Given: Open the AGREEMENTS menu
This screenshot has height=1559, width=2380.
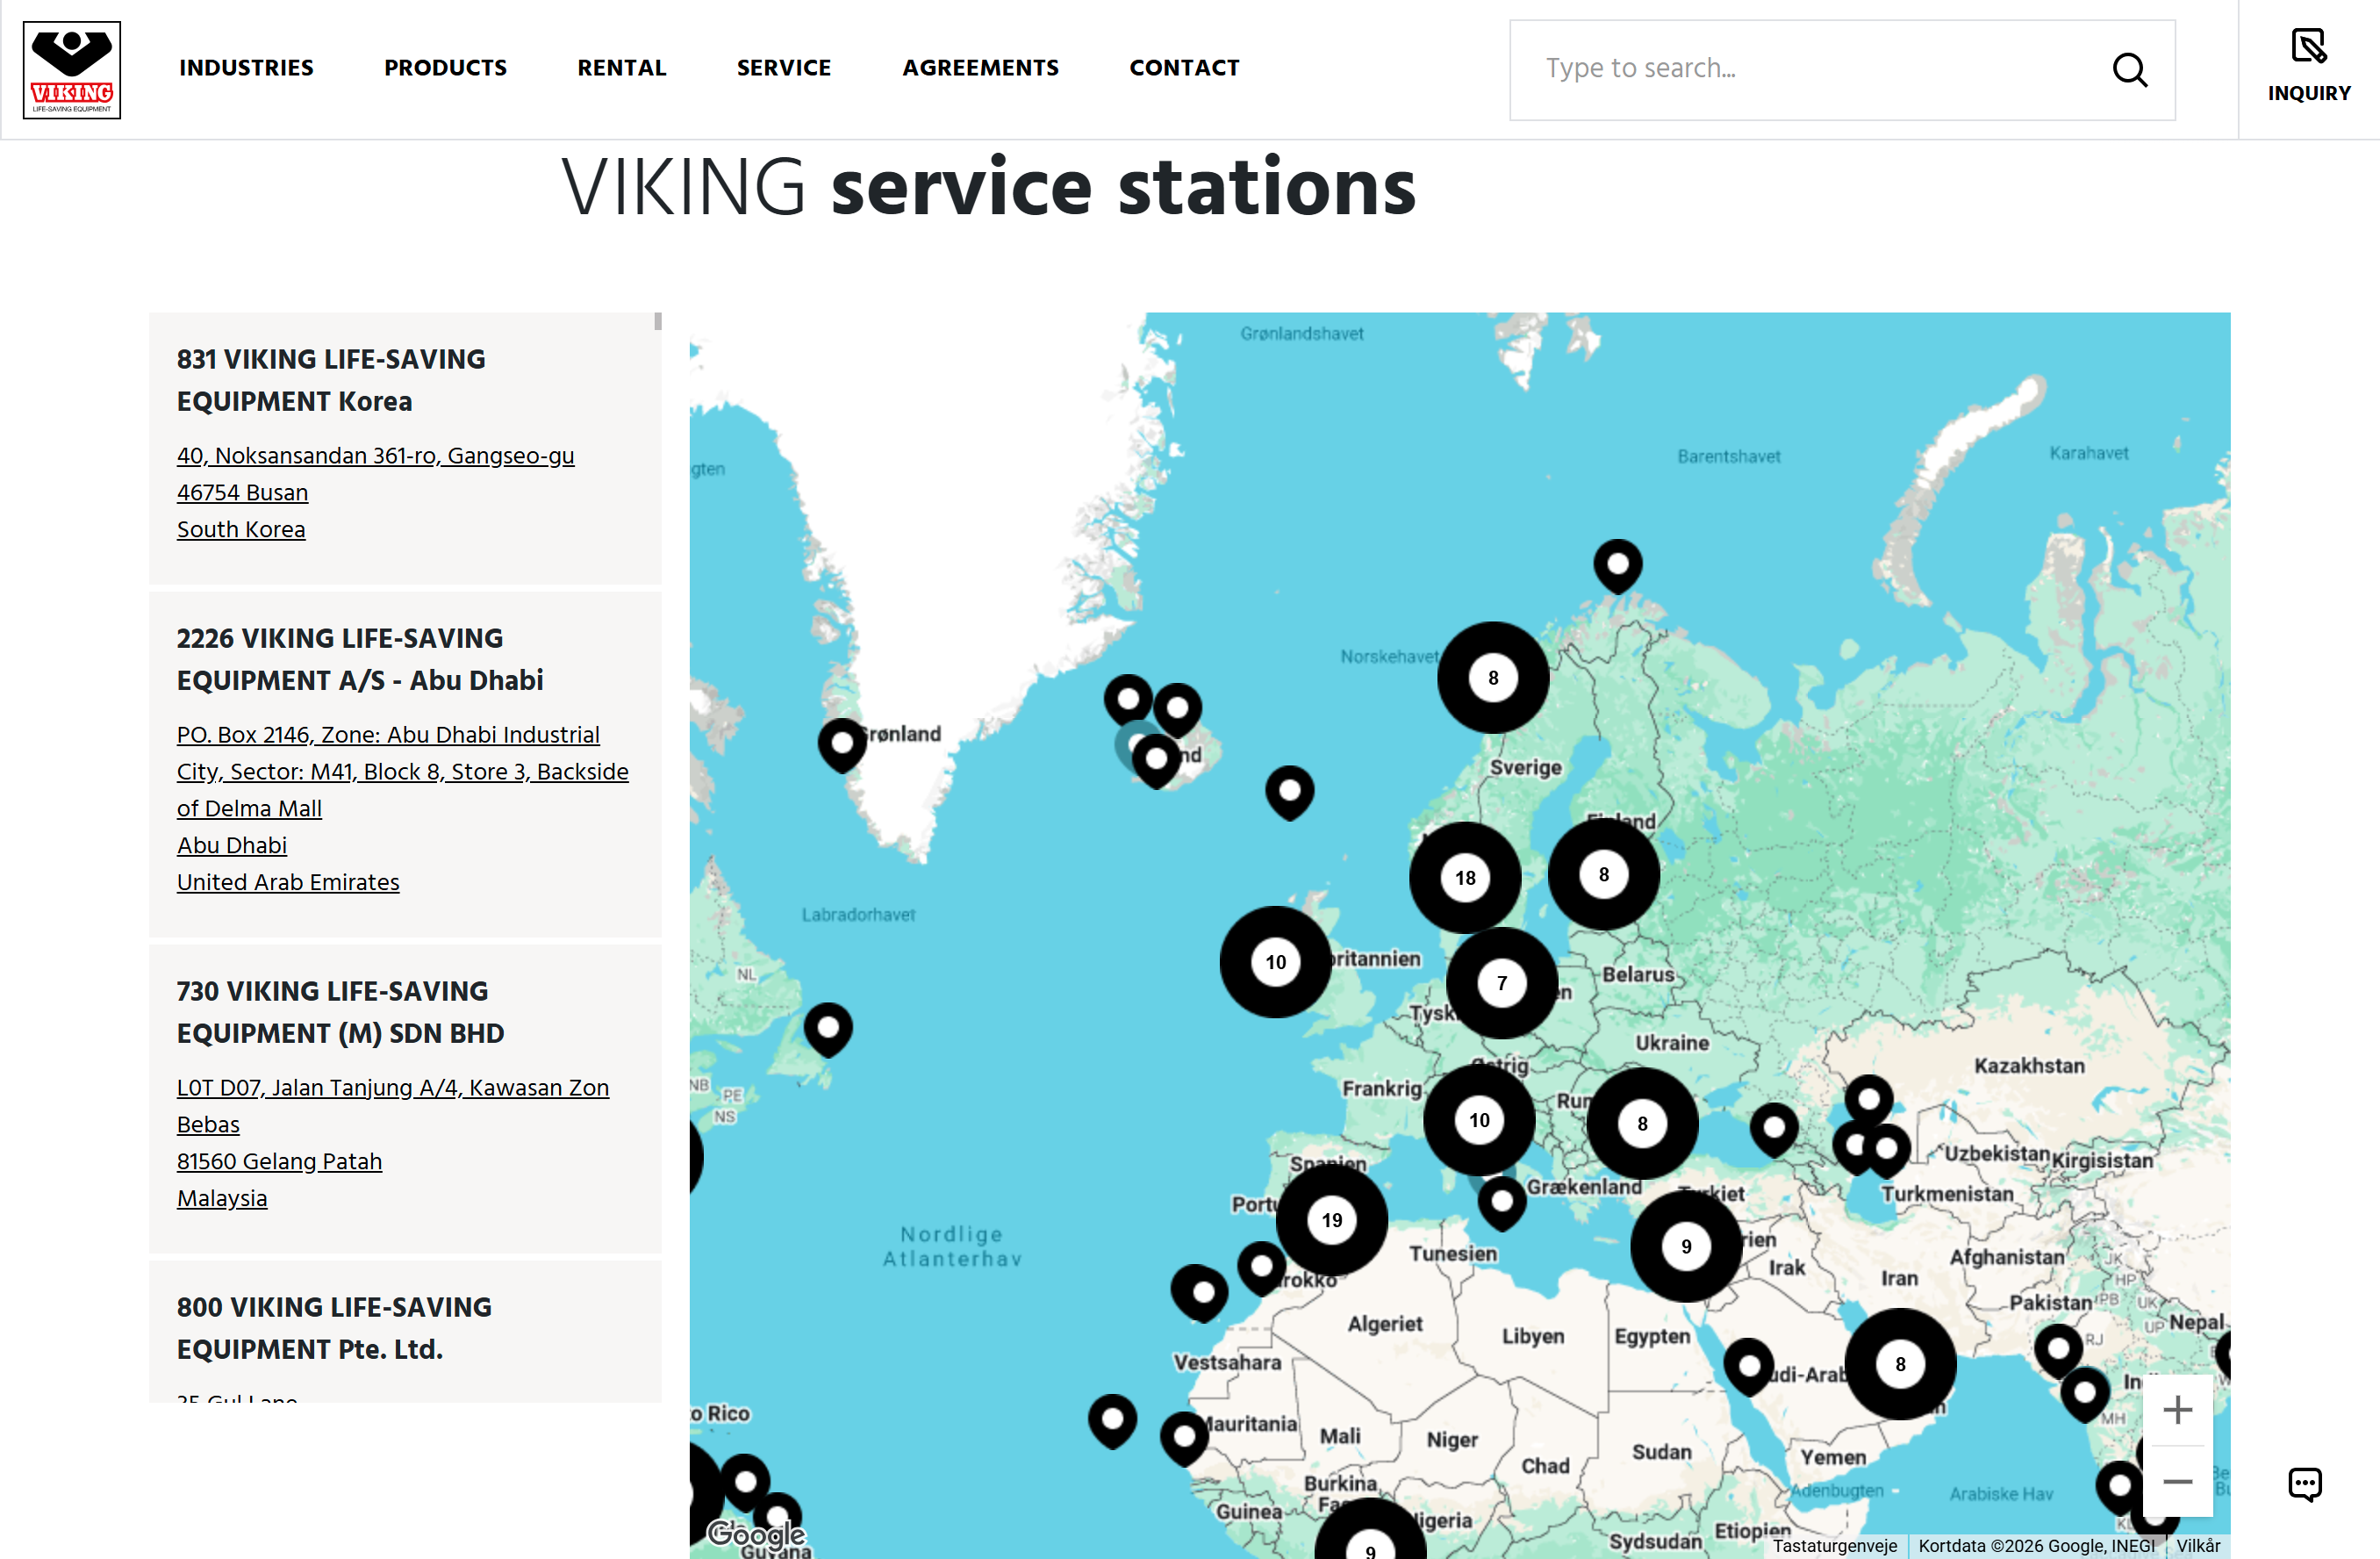Looking at the screenshot, I should tap(980, 68).
